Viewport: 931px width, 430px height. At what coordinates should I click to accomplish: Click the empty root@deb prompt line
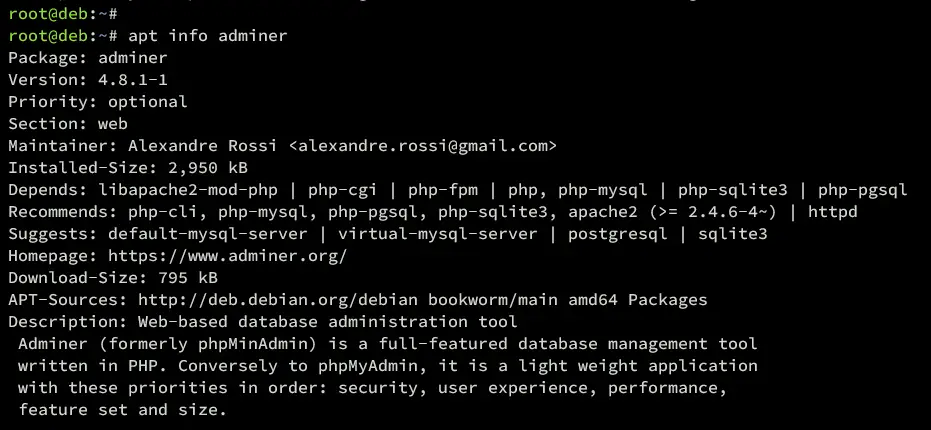[63, 13]
